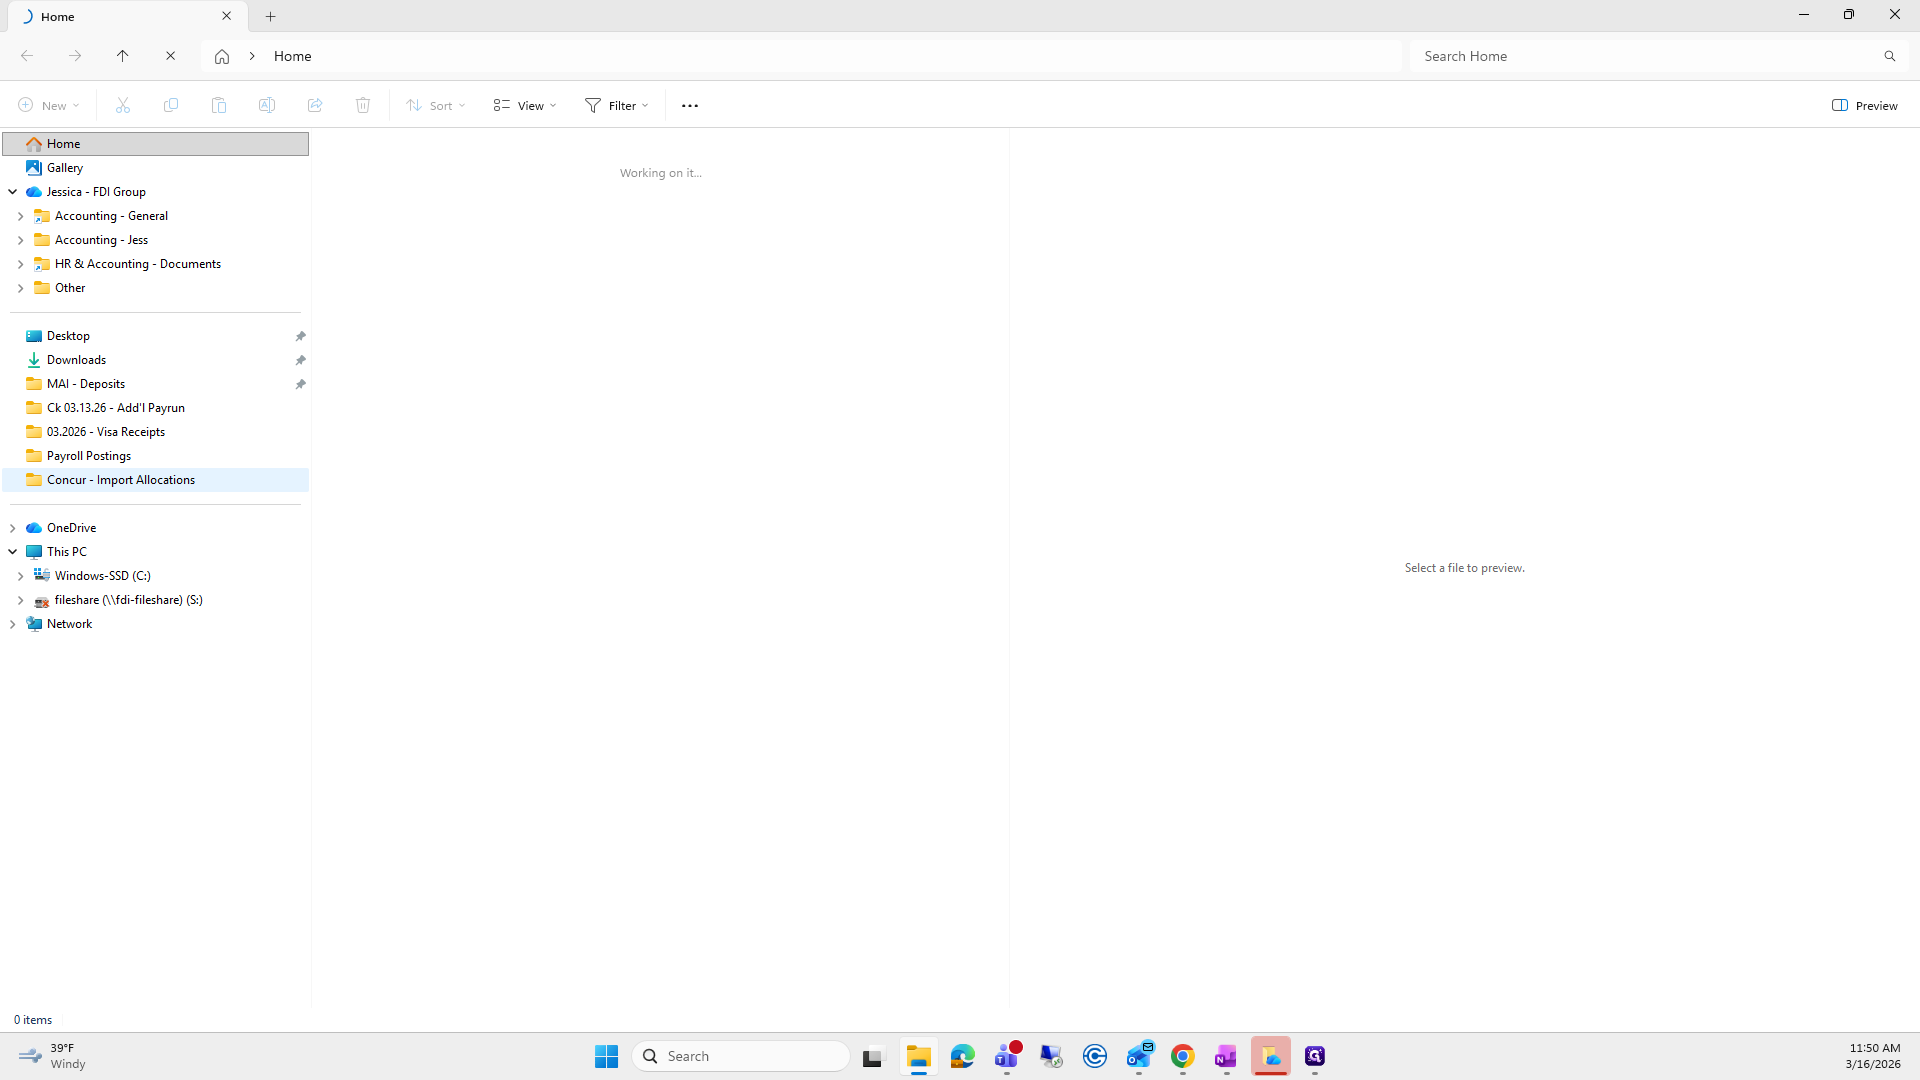Stop loading with the X button
Image resolution: width=1920 pixels, height=1080 pixels.
click(170, 56)
